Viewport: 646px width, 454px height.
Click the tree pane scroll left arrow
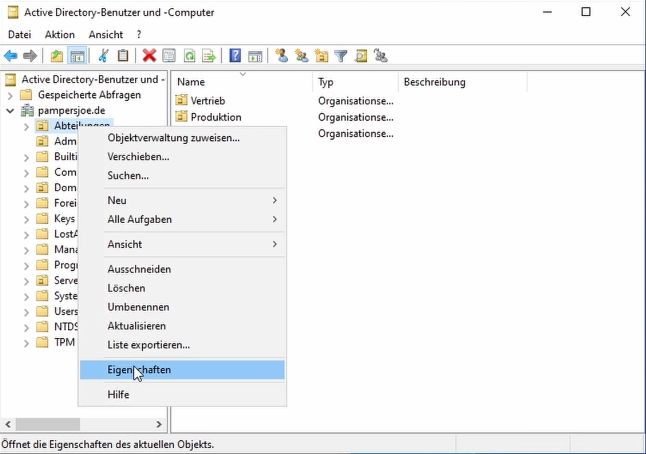8,424
